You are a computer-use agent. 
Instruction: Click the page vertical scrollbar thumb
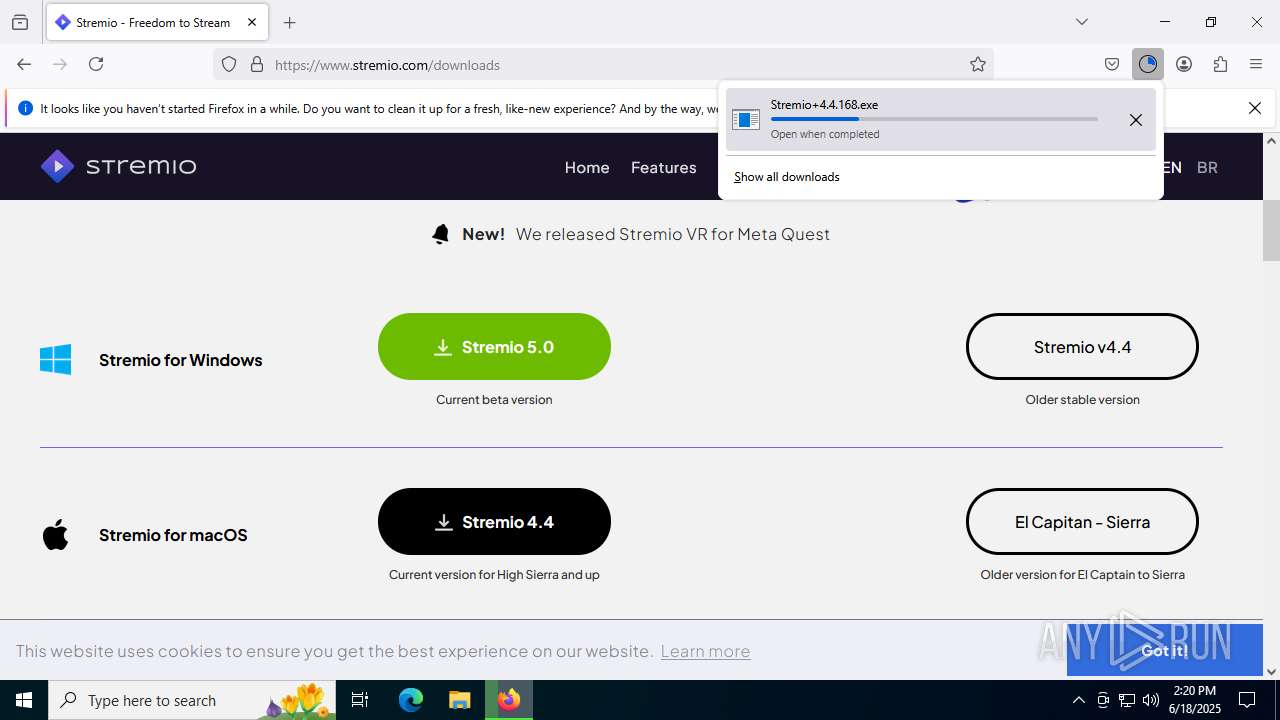coord(1271,229)
